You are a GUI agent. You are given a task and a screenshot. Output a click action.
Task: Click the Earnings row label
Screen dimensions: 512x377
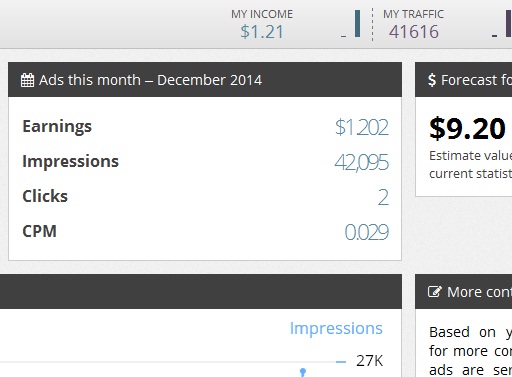click(x=57, y=127)
